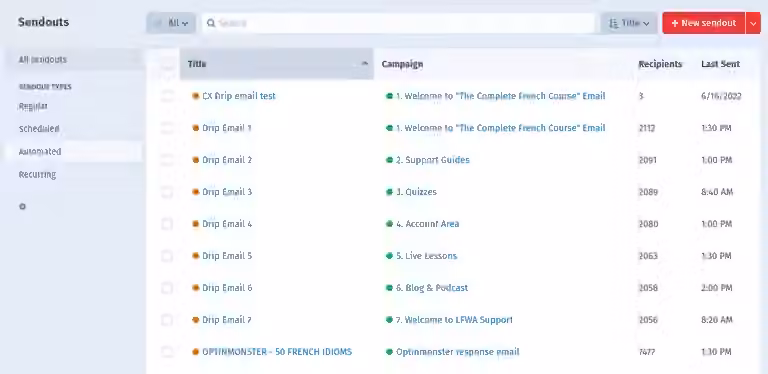Viewport: 768px width, 374px height.
Task: Check the Drip Email 2 row checkbox
Action: point(167,160)
